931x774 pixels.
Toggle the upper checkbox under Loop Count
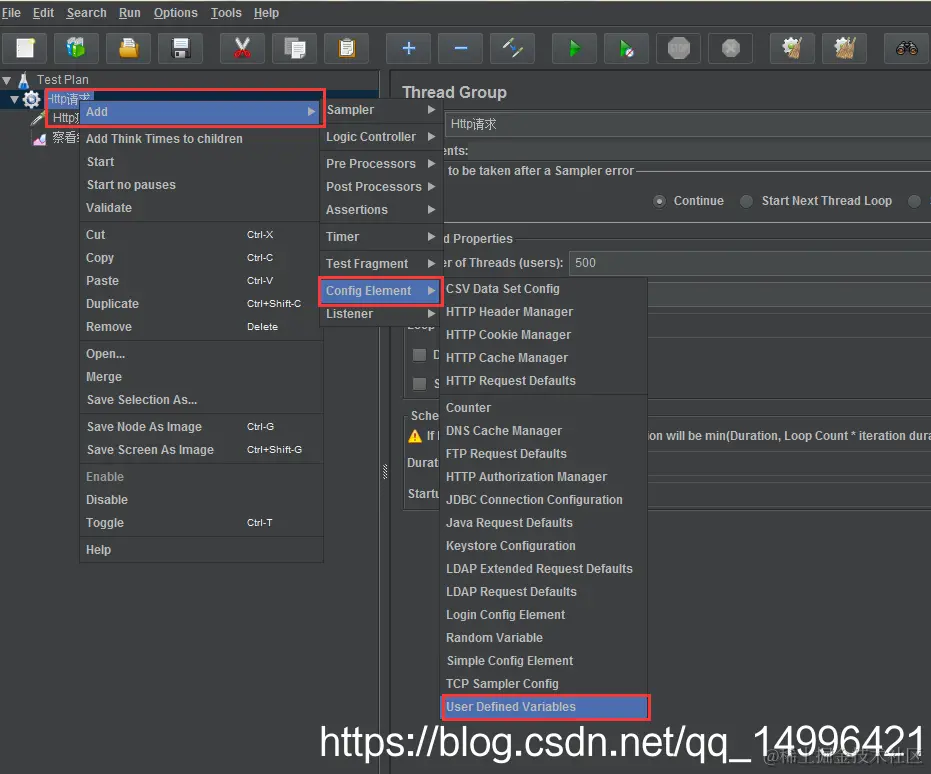point(419,355)
